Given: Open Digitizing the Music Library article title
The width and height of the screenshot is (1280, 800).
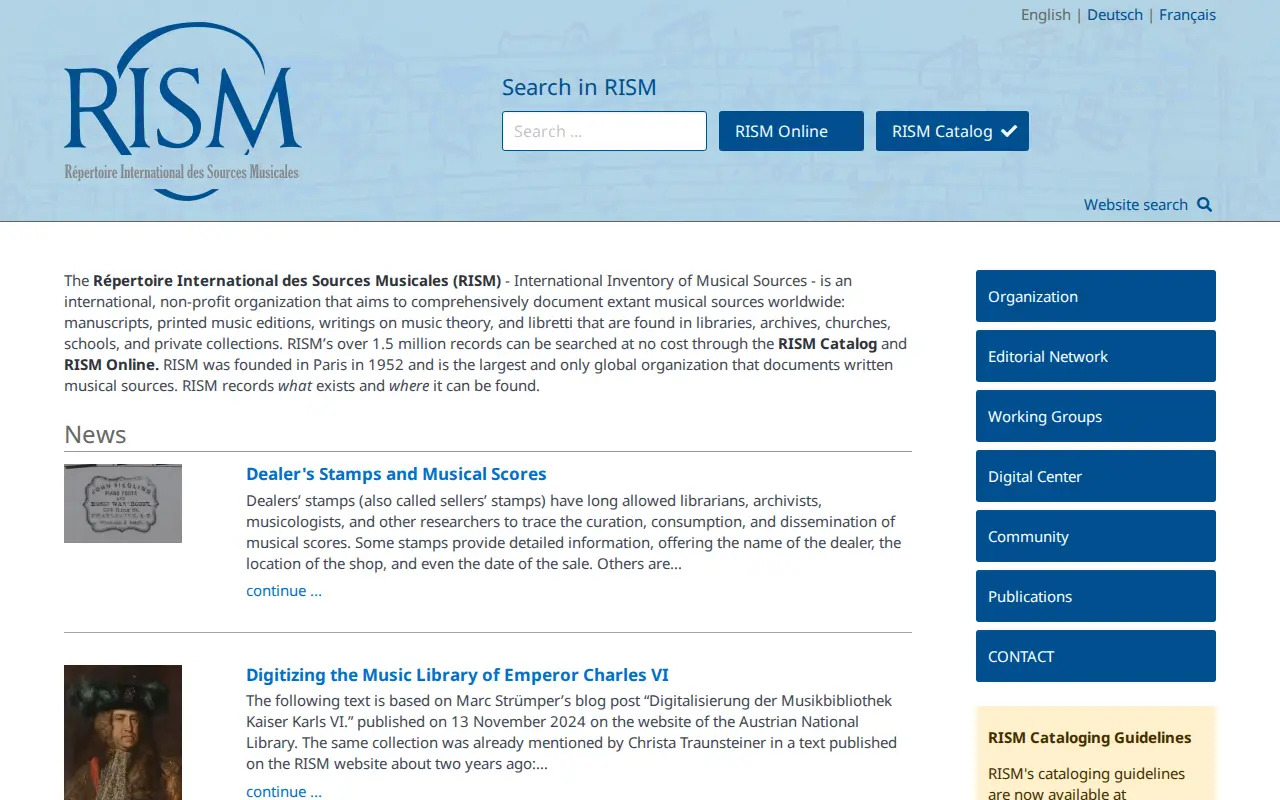Looking at the screenshot, I should pyautogui.click(x=457, y=675).
